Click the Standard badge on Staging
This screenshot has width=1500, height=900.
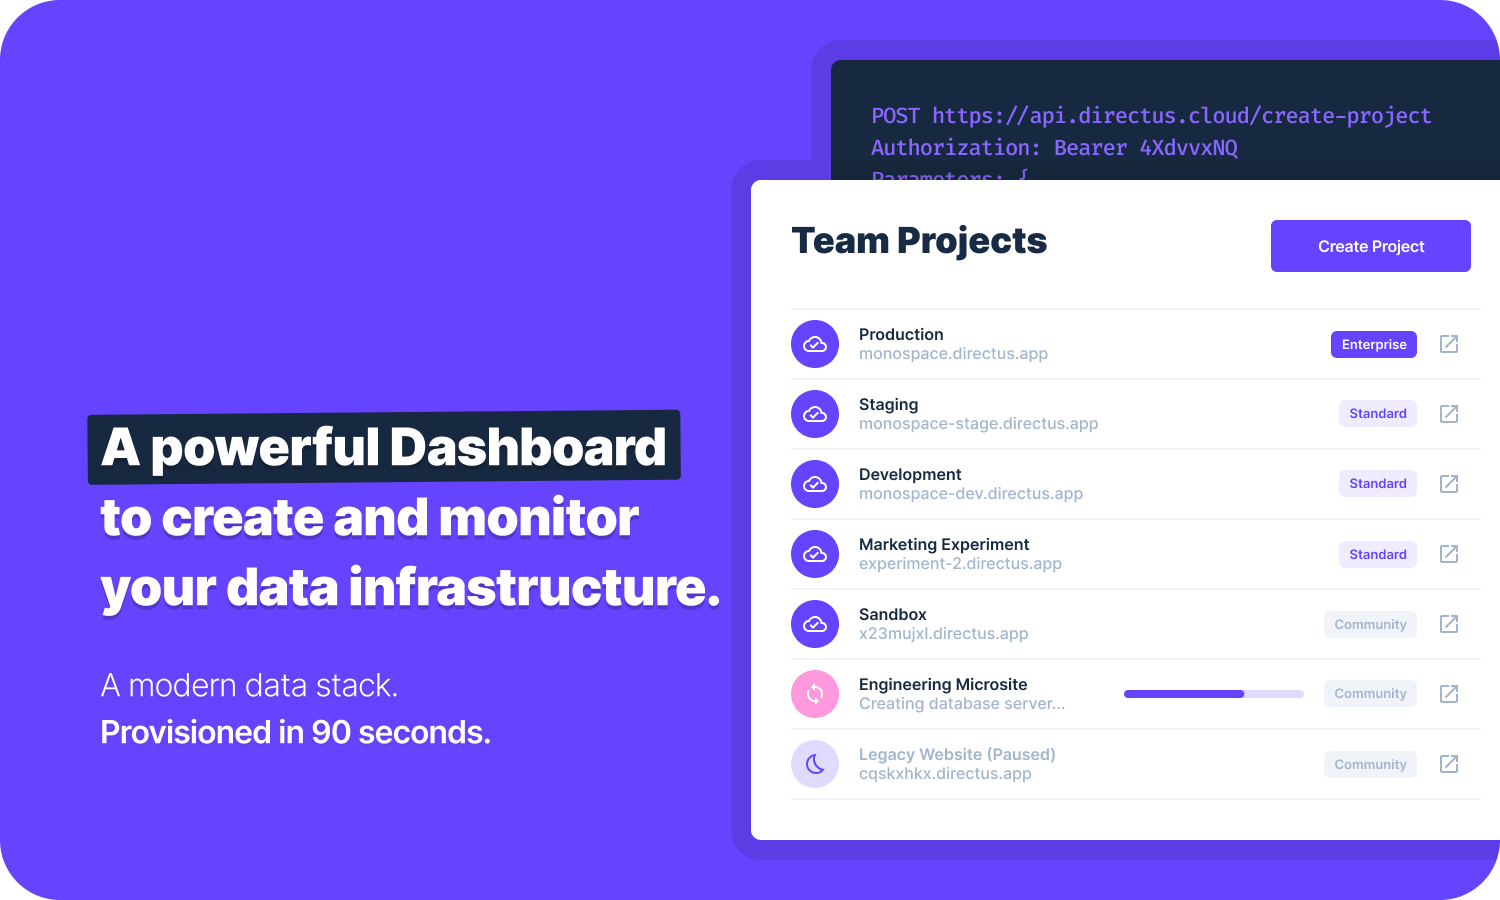[1378, 414]
